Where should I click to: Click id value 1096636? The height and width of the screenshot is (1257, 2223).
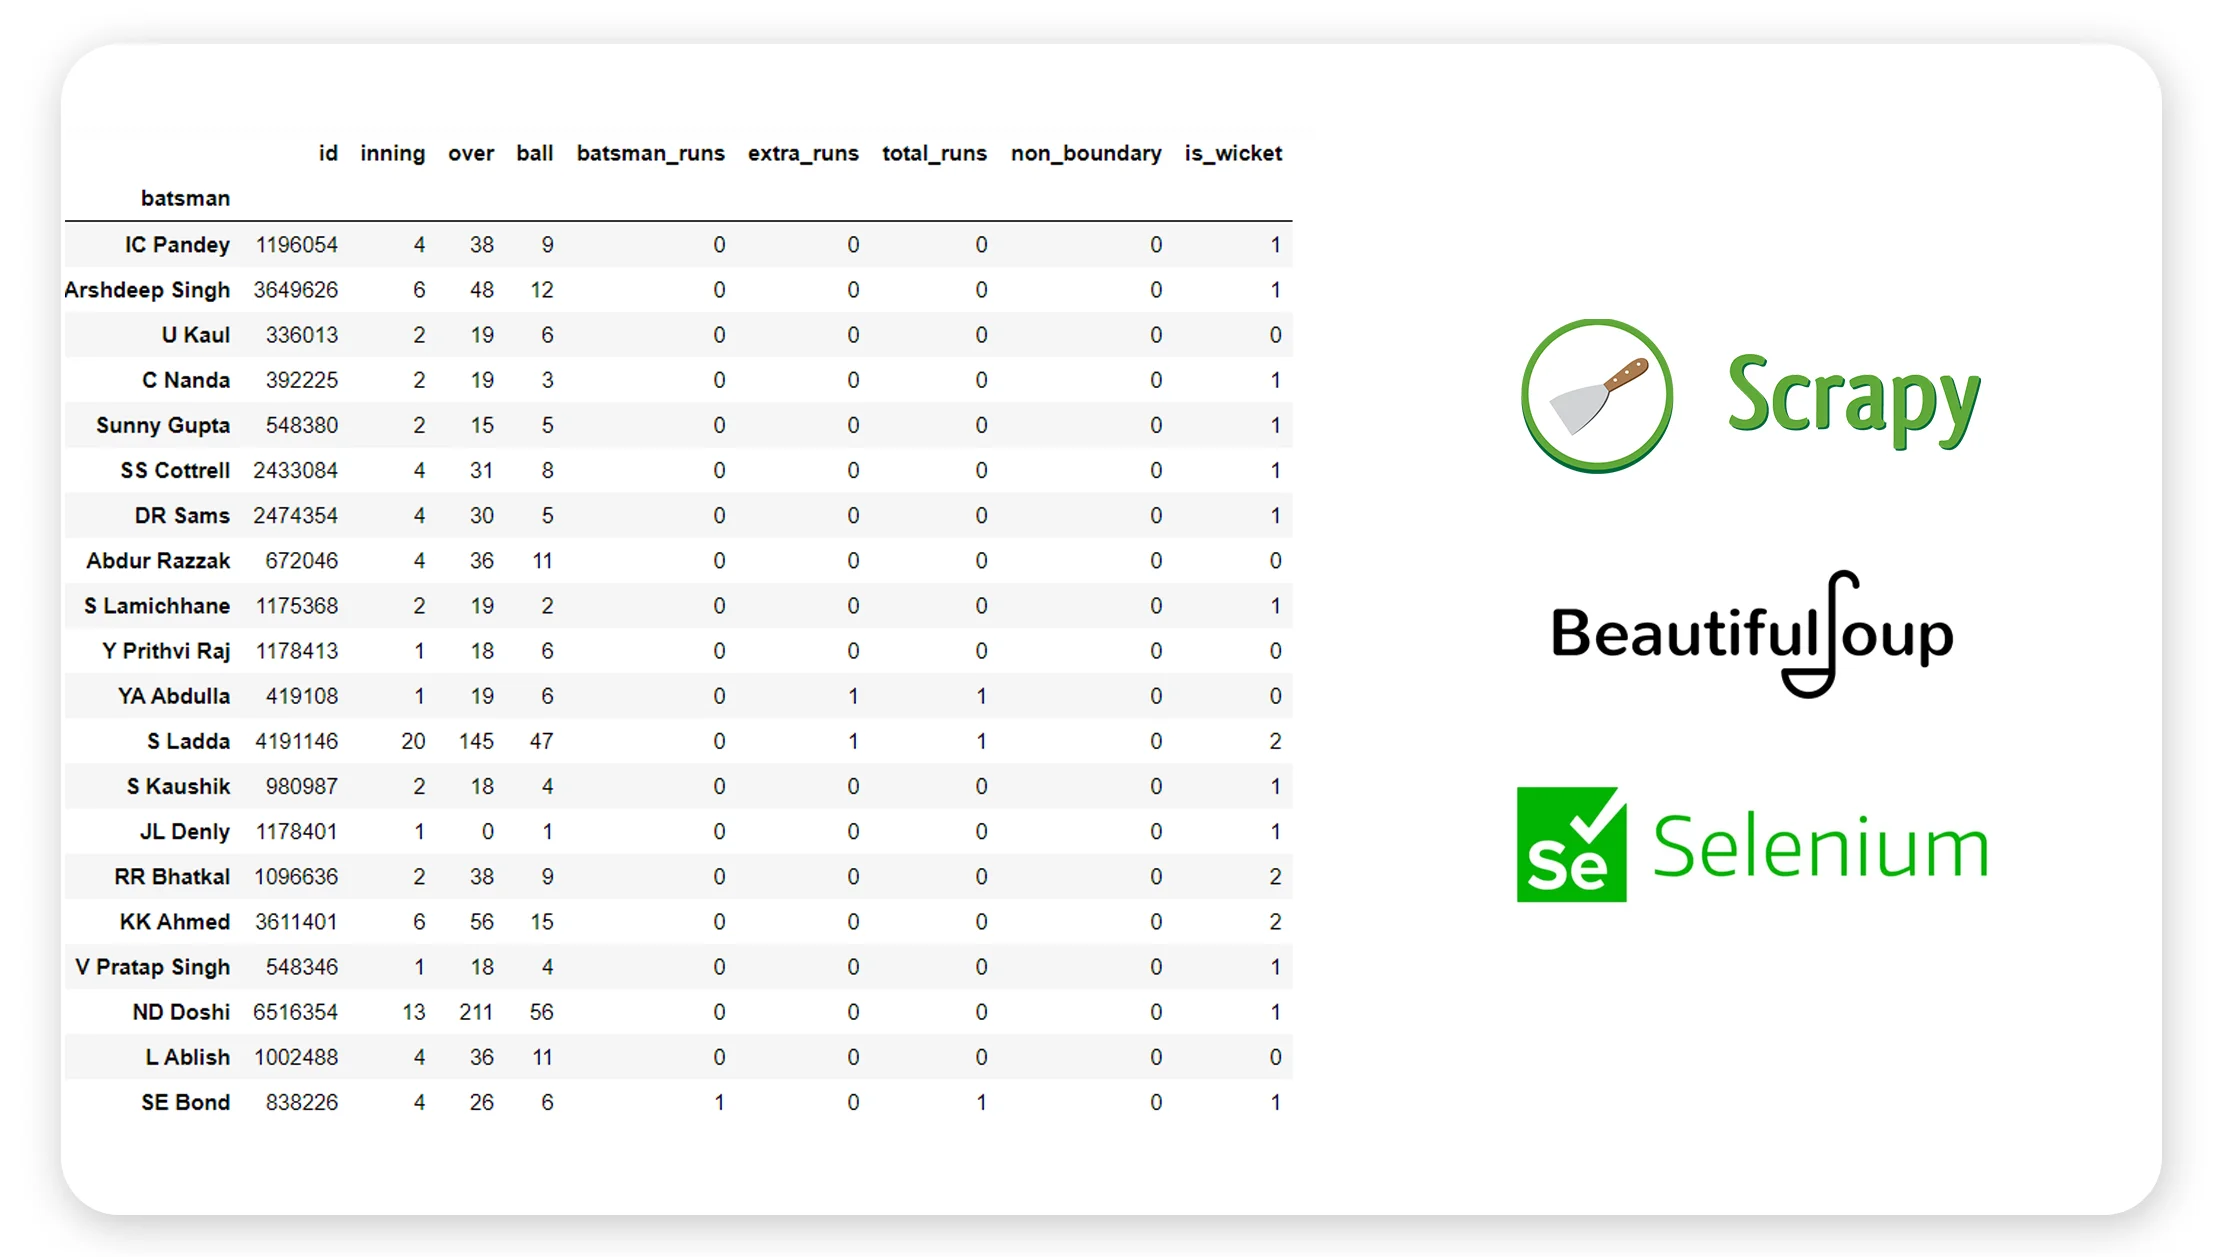tap(297, 877)
